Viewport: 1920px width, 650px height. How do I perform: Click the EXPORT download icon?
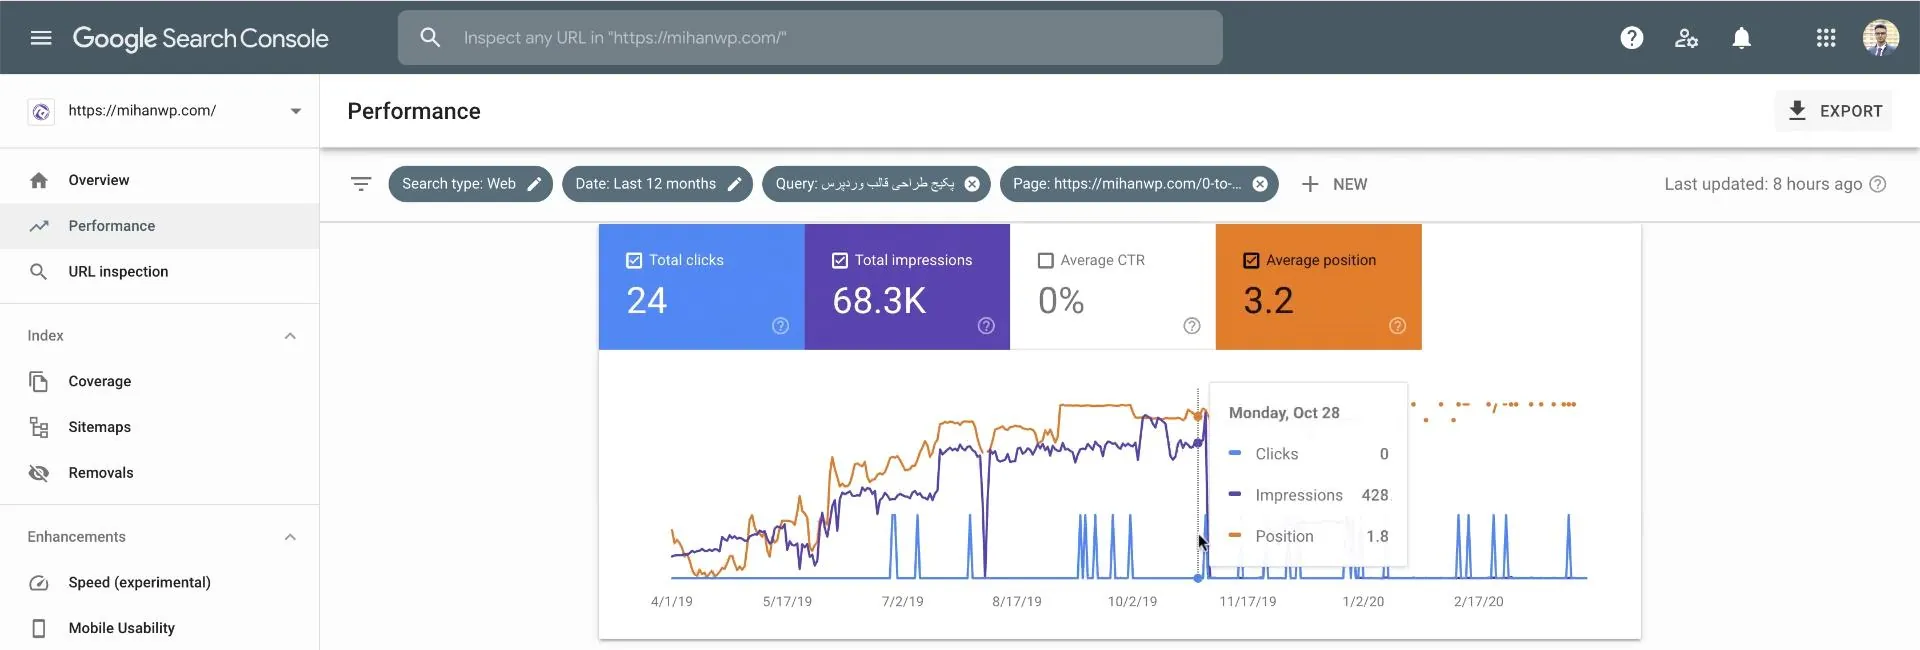click(x=1797, y=111)
